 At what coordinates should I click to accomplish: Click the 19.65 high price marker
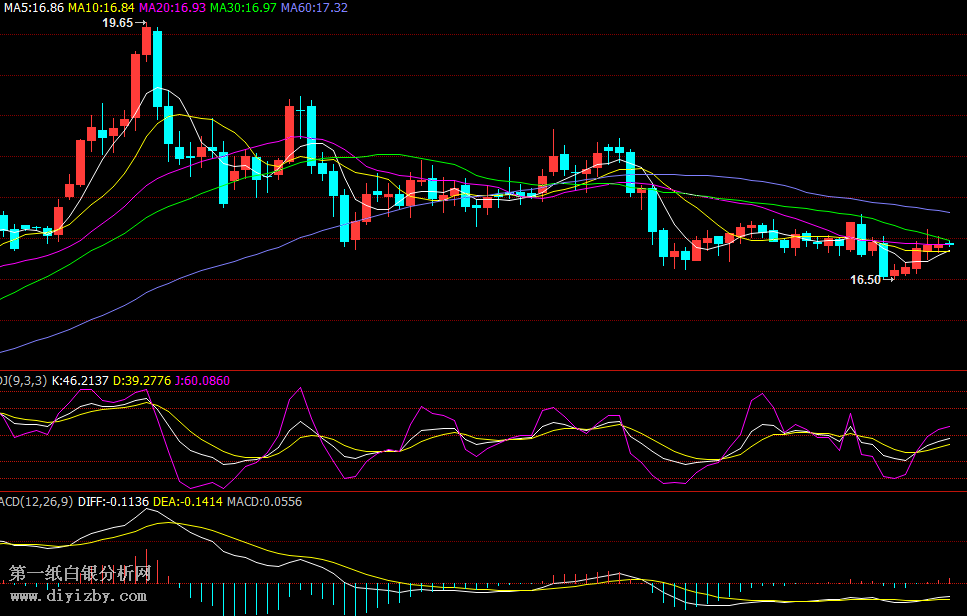(118, 22)
